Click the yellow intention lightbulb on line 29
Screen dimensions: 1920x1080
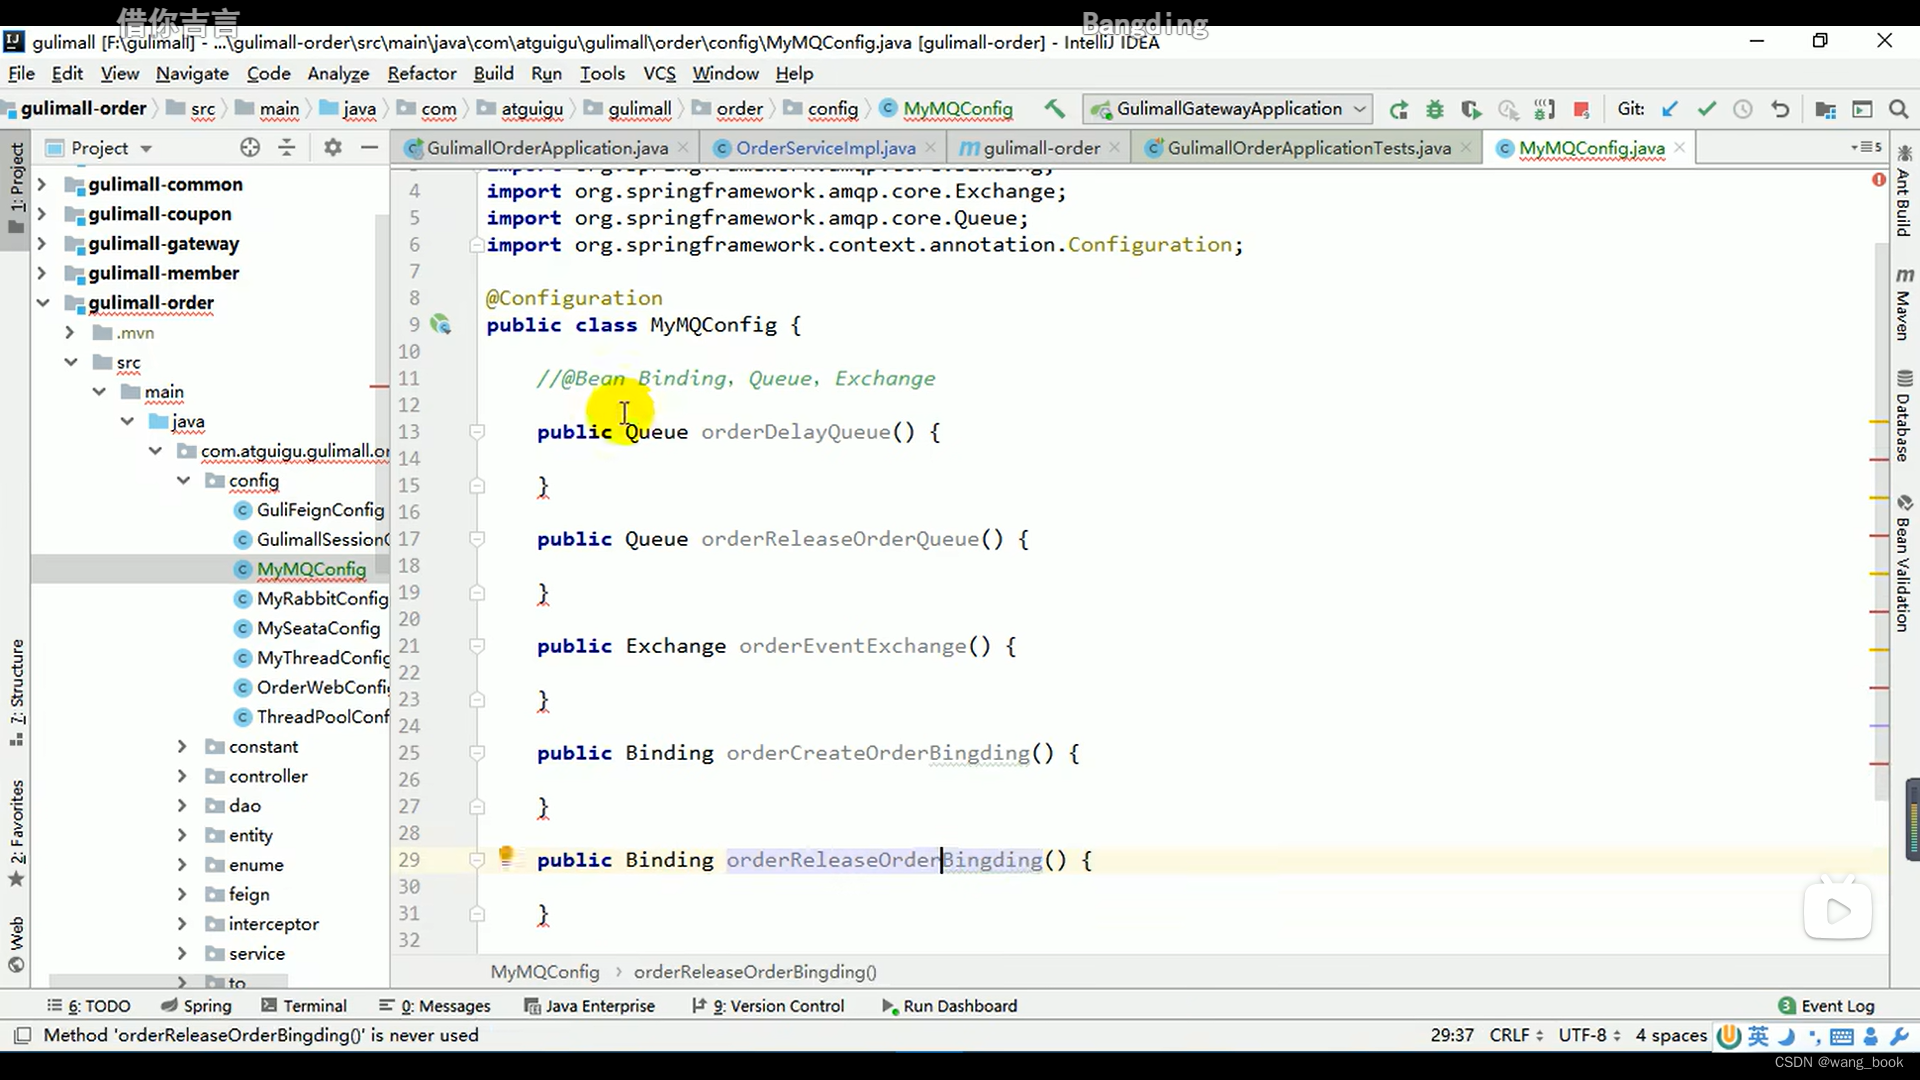506,856
